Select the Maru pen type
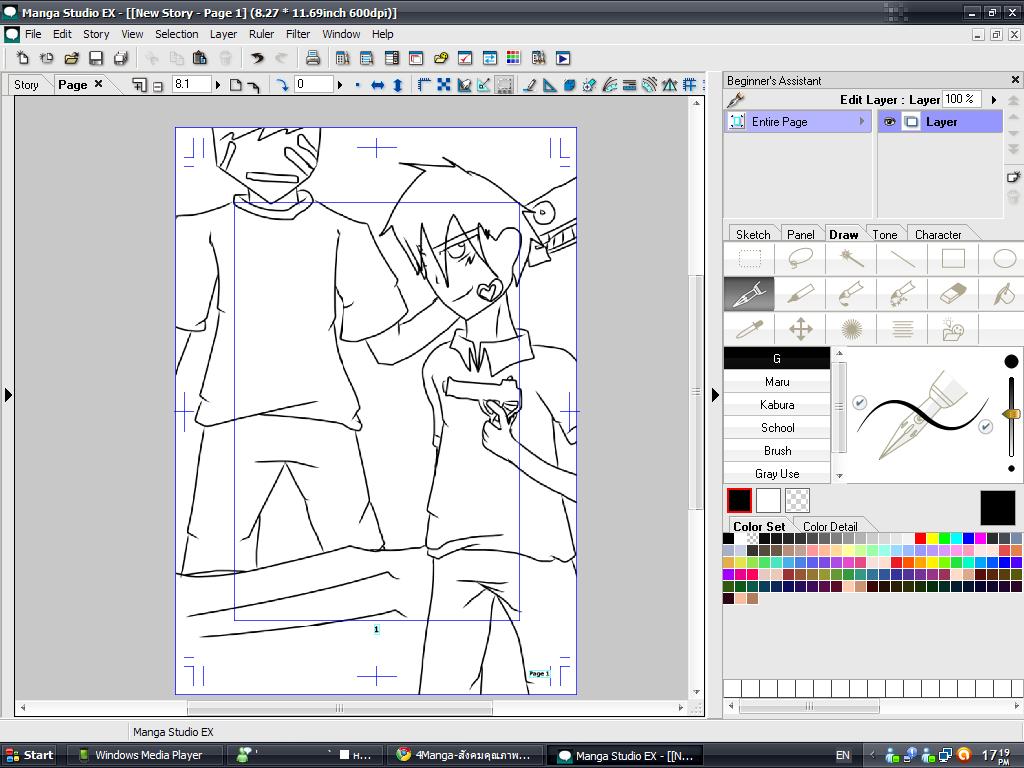This screenshot has width=1024, height=768. pyautogui.click(x=777, y=382)
